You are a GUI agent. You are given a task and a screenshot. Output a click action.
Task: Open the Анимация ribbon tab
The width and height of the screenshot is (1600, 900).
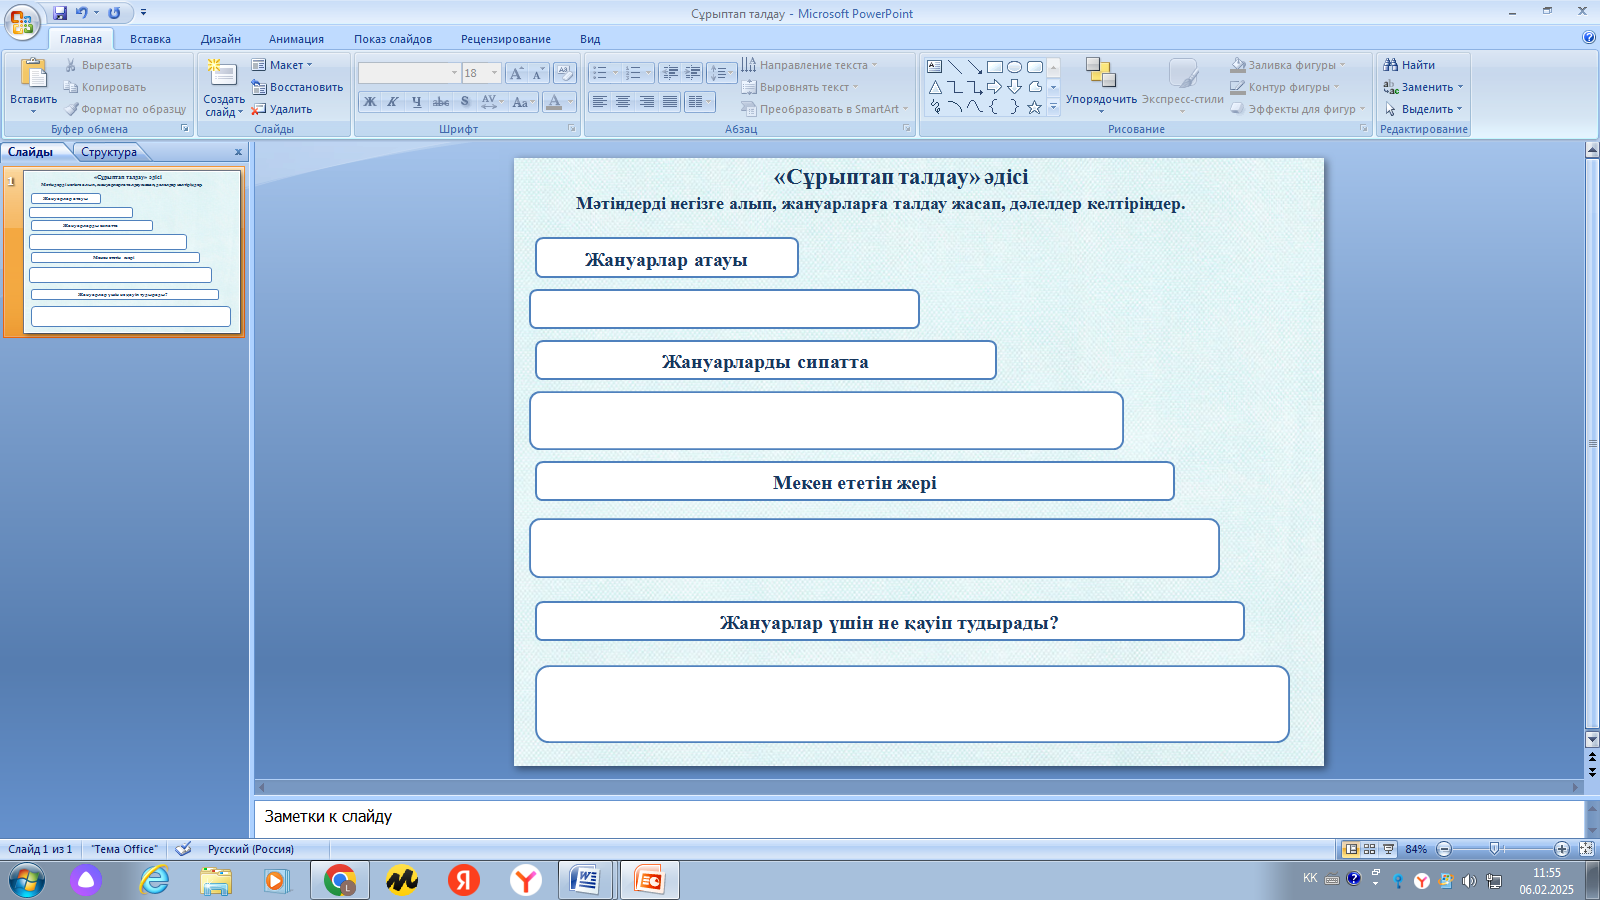point(296,39)
